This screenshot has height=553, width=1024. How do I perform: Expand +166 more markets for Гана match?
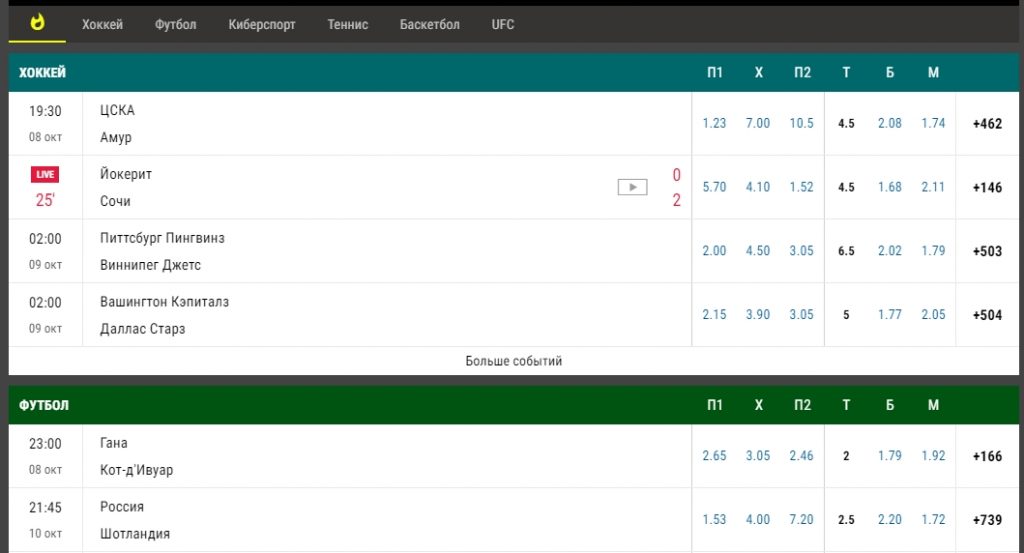point(987,456)
